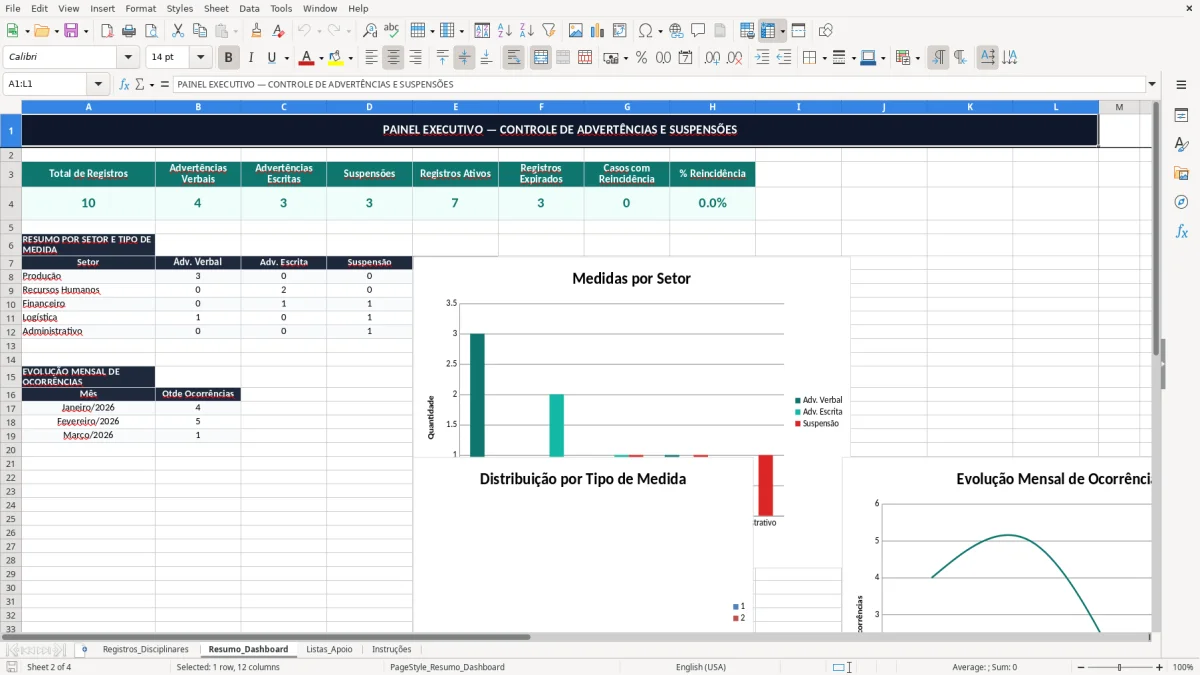Expand the Background Color dropdown arrow

click(x=350, y=58)
